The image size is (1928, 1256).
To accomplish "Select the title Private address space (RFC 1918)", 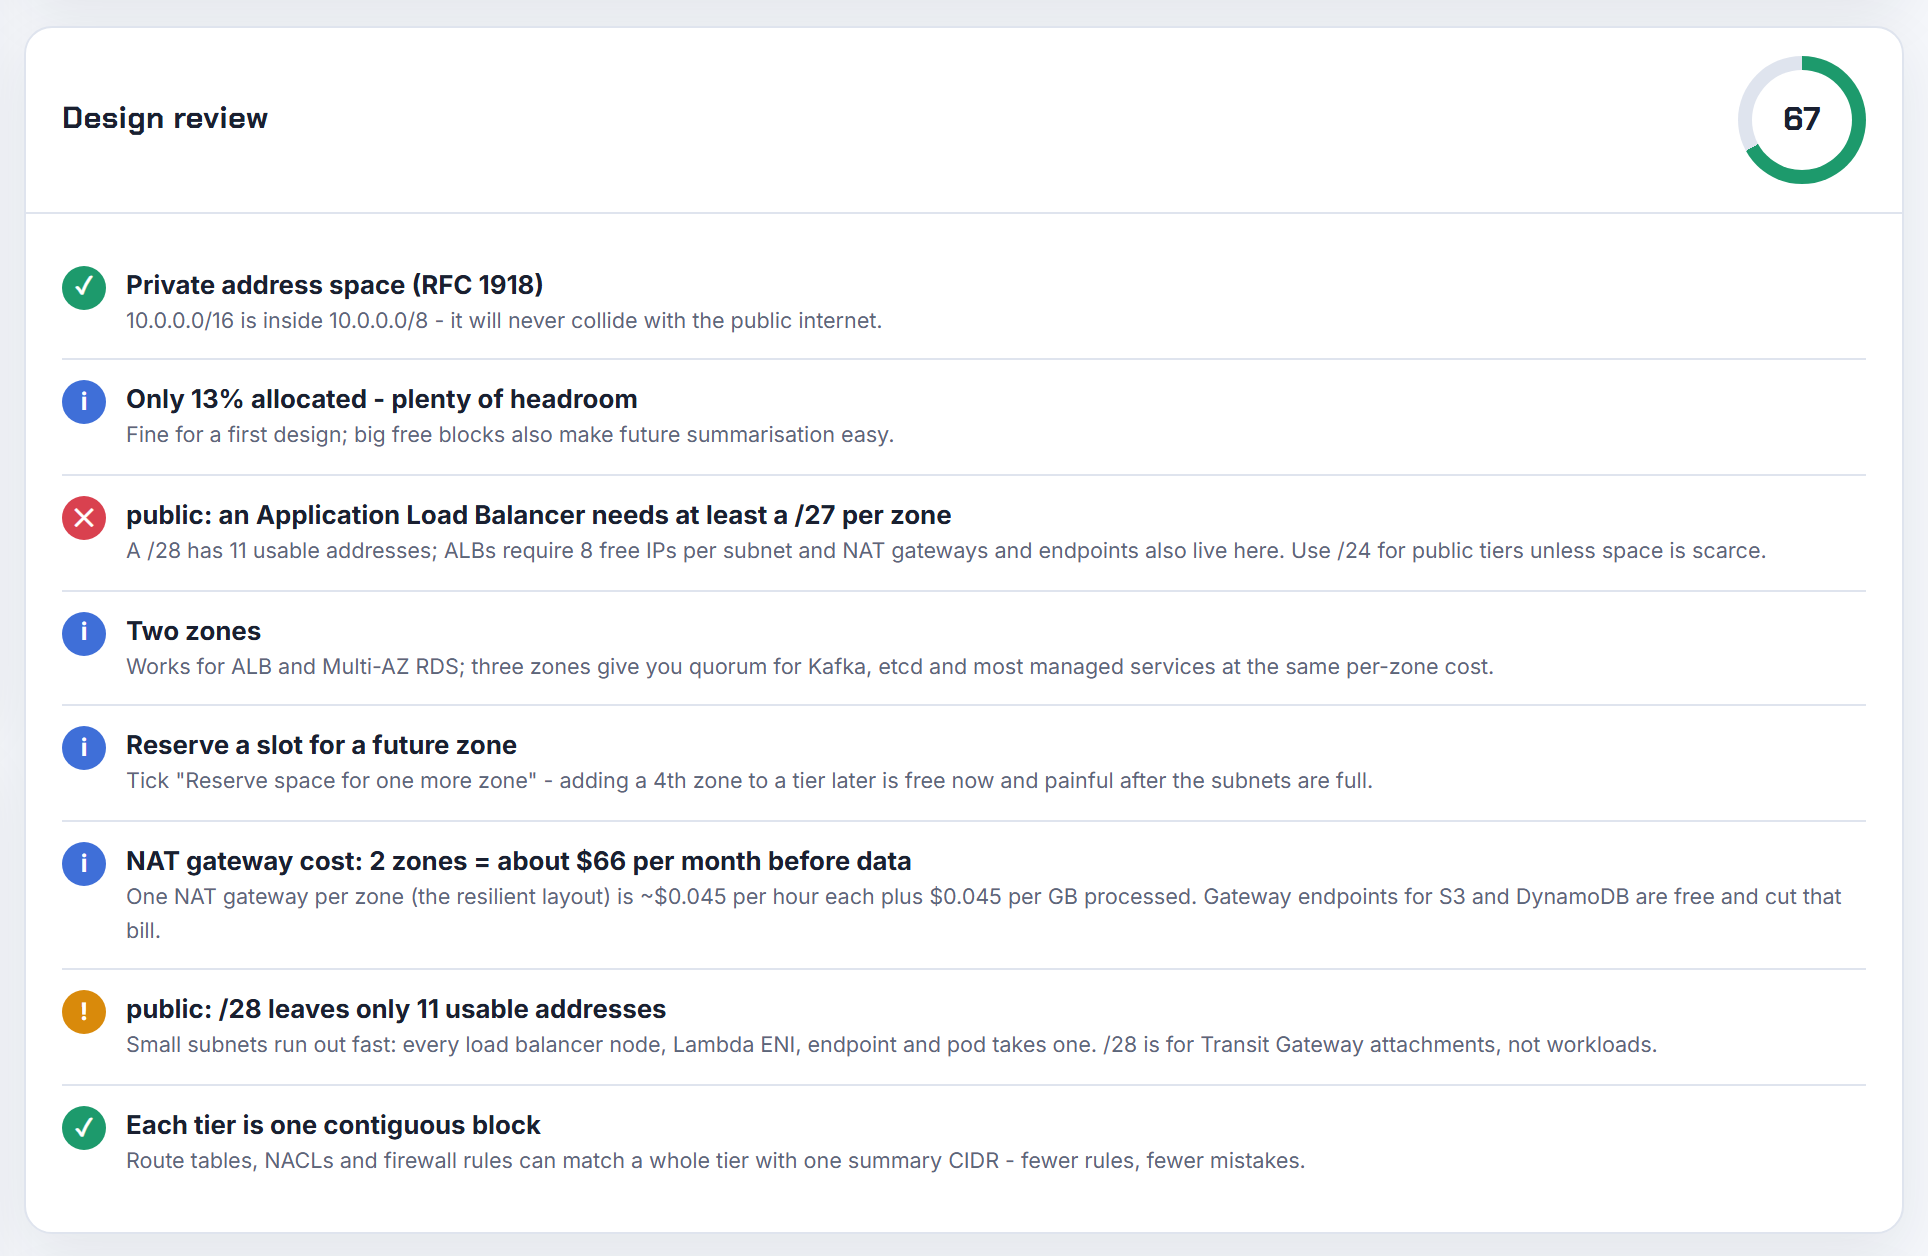I will [335, 285].
